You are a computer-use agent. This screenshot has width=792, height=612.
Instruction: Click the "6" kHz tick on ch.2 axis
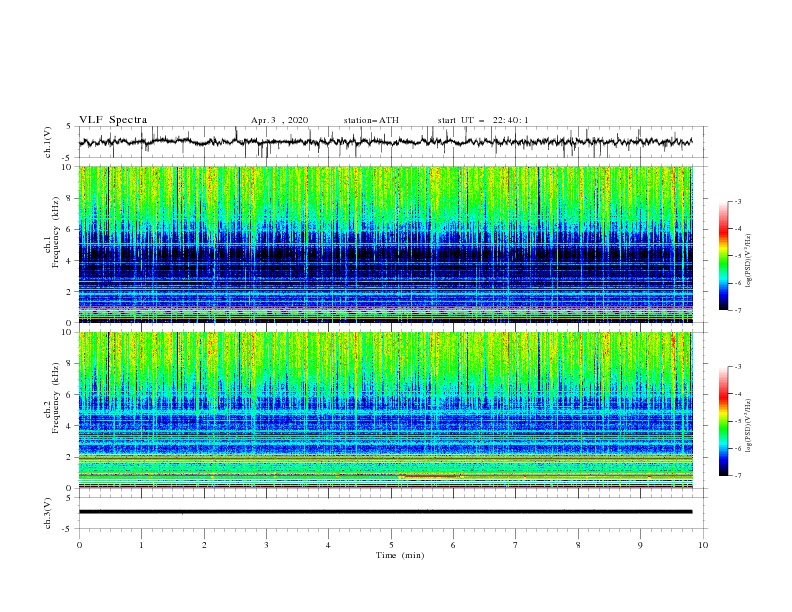(69, 395)
